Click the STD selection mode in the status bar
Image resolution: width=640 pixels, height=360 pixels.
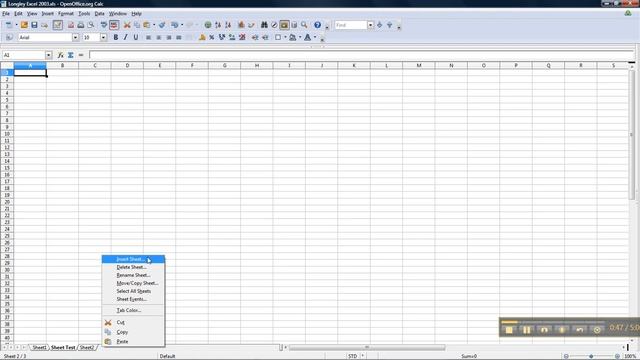(x=352, y=356)
